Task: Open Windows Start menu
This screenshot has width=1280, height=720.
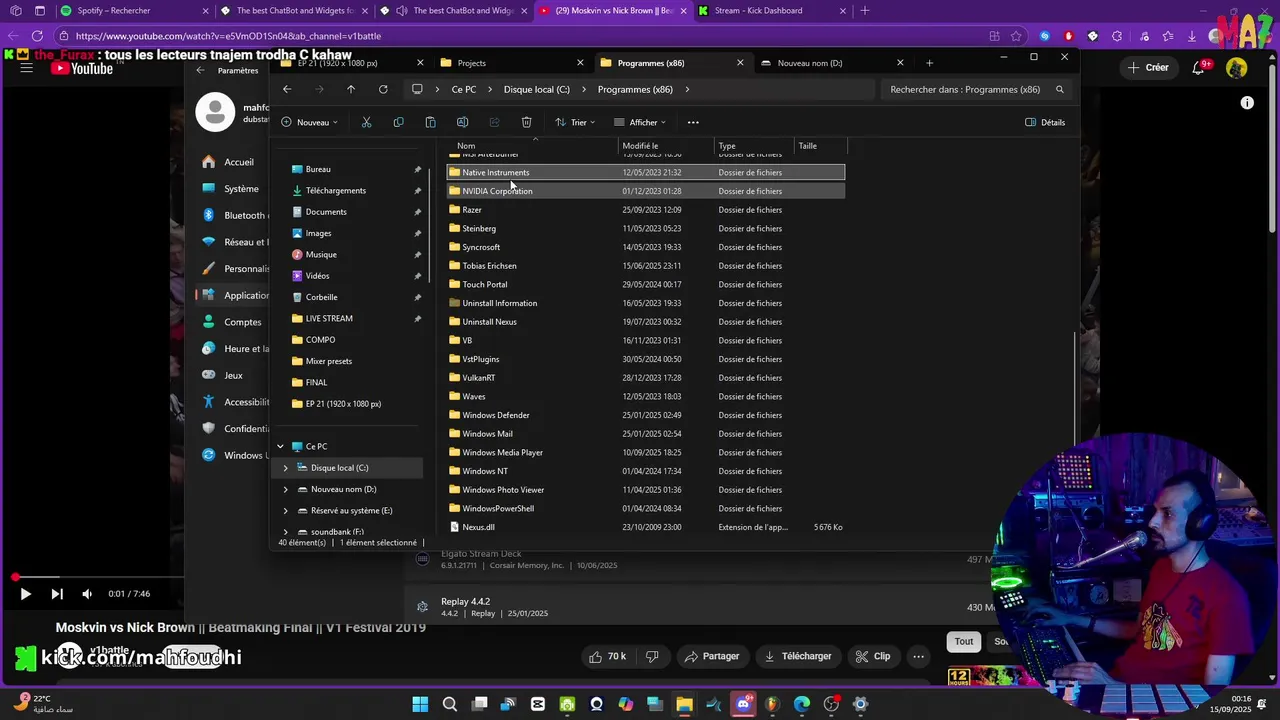Action: click(x=420, y=704)
